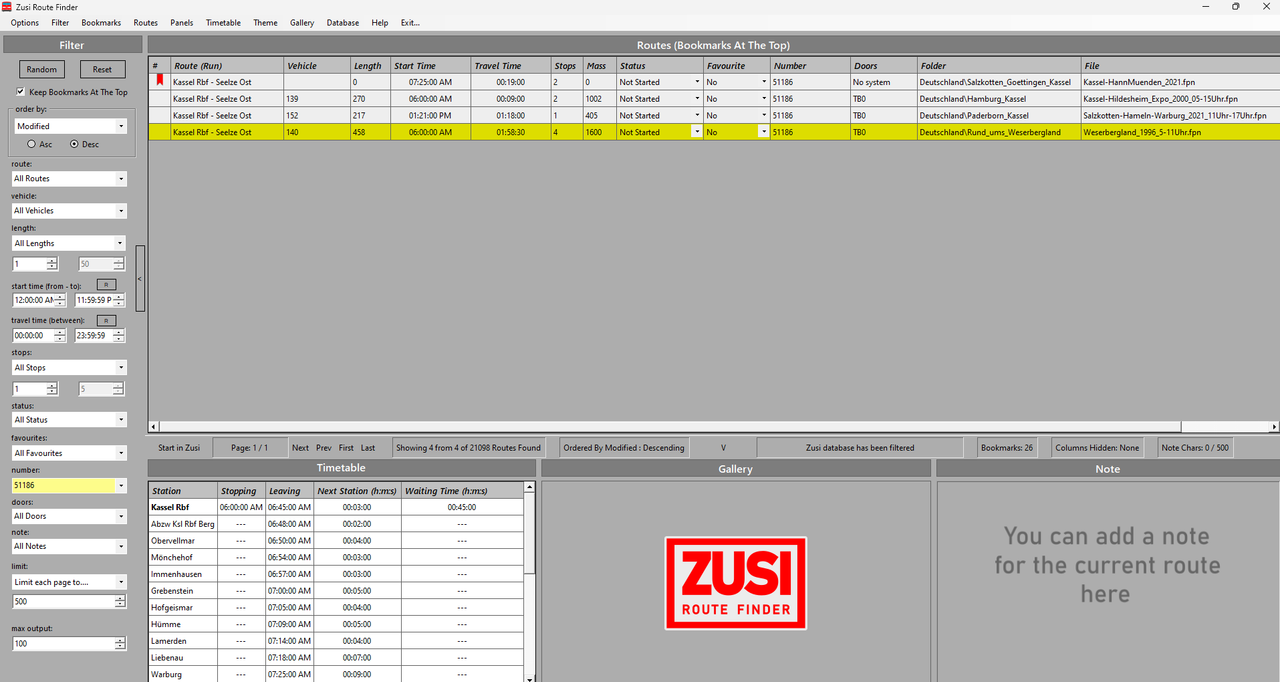Viewport: 1280px width, 682px height.
Task: Click the V button in status bar
Action: point(724,447)
